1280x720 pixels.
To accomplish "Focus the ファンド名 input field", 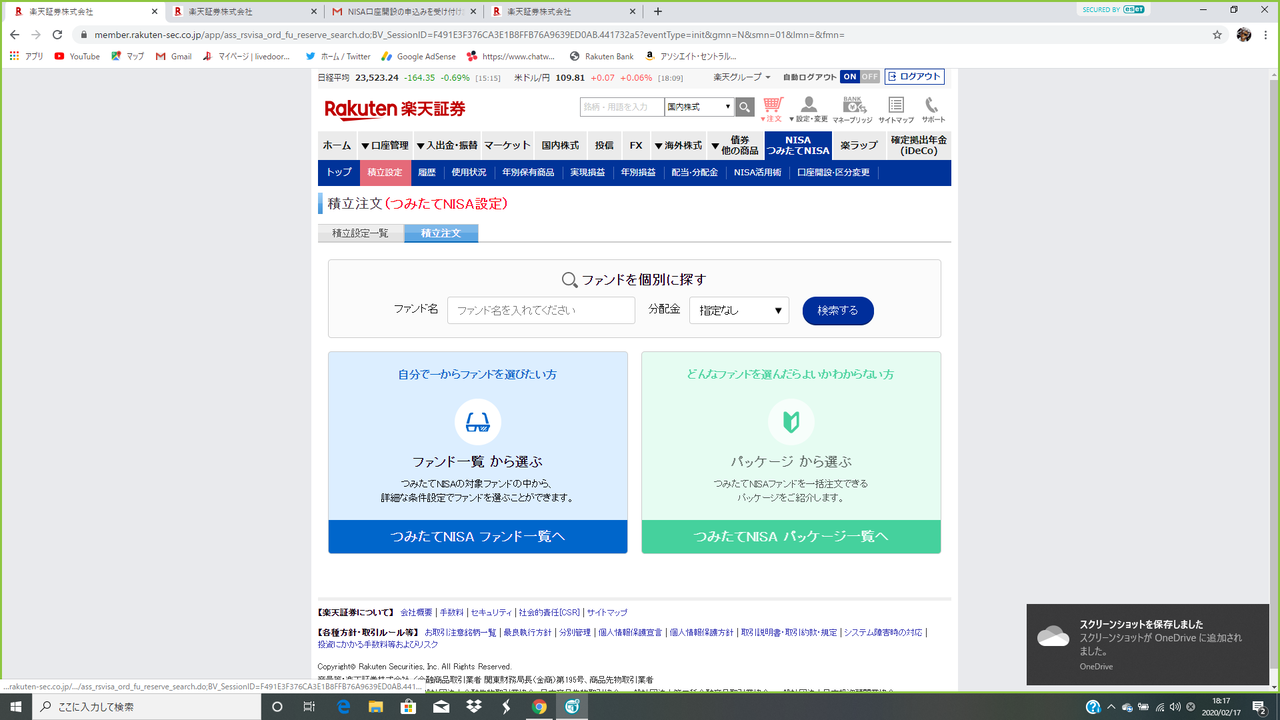I will pyautogui.click(x=541, y=310).
